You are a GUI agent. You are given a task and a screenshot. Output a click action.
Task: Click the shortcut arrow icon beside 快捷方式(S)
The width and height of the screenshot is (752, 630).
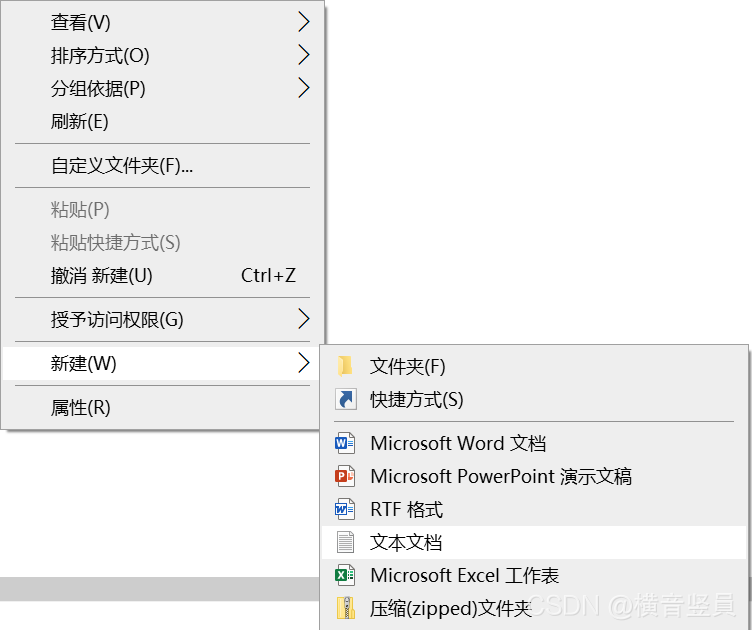pyautogui.click(x=345, y=399)
